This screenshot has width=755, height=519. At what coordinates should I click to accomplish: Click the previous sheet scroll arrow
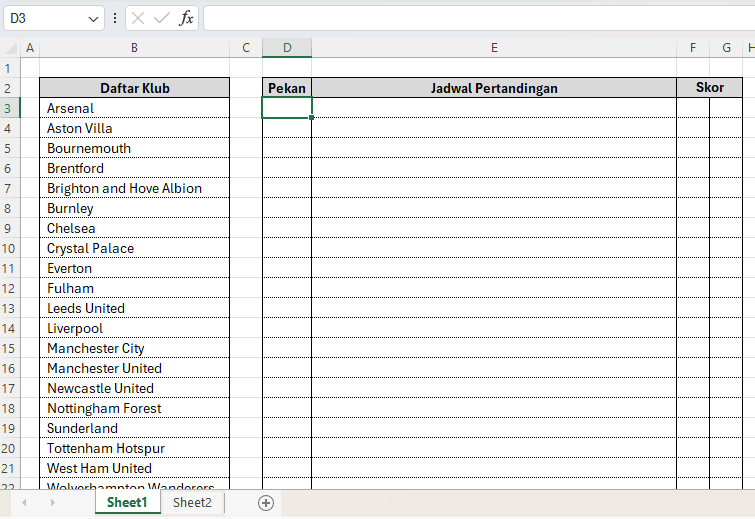(x=24, y=503)
